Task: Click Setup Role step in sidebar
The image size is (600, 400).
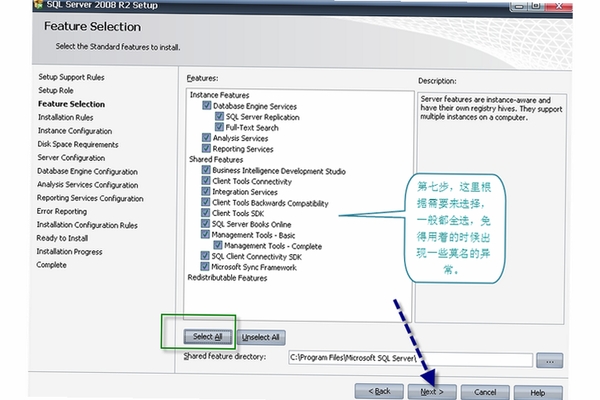Action: tap(56, 90)
